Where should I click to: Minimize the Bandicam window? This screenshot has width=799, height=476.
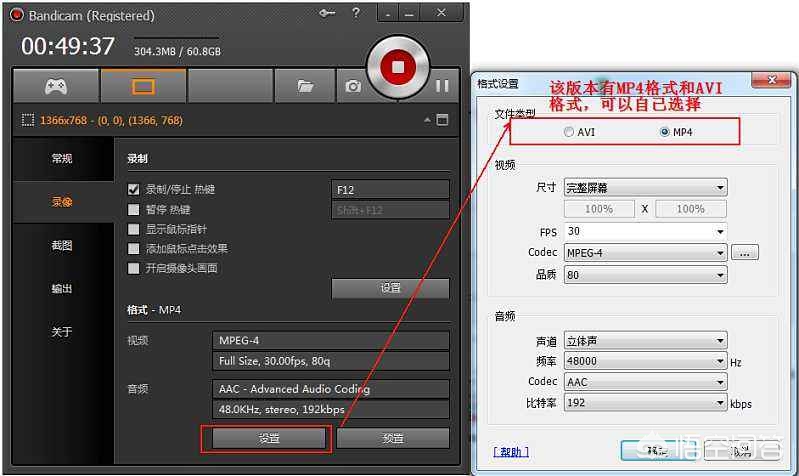409,14
